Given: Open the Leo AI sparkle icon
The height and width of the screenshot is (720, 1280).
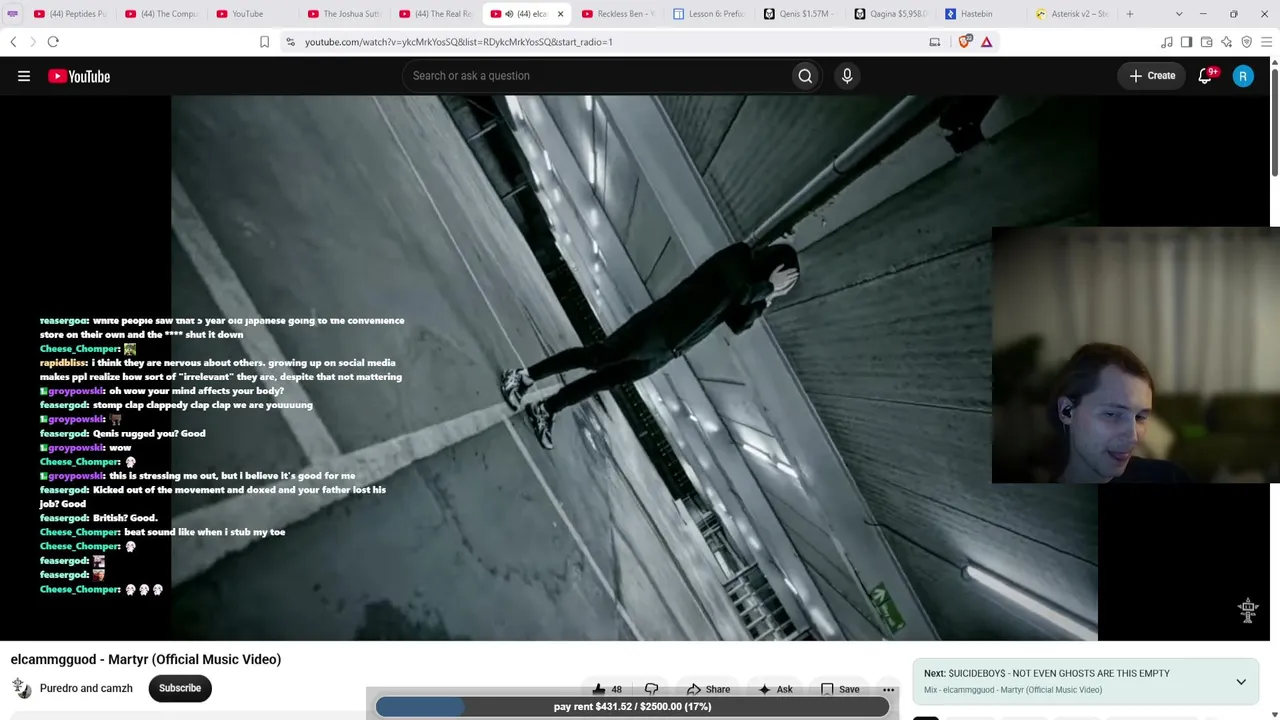Looking at the screenshot, I should point(1227,42).
